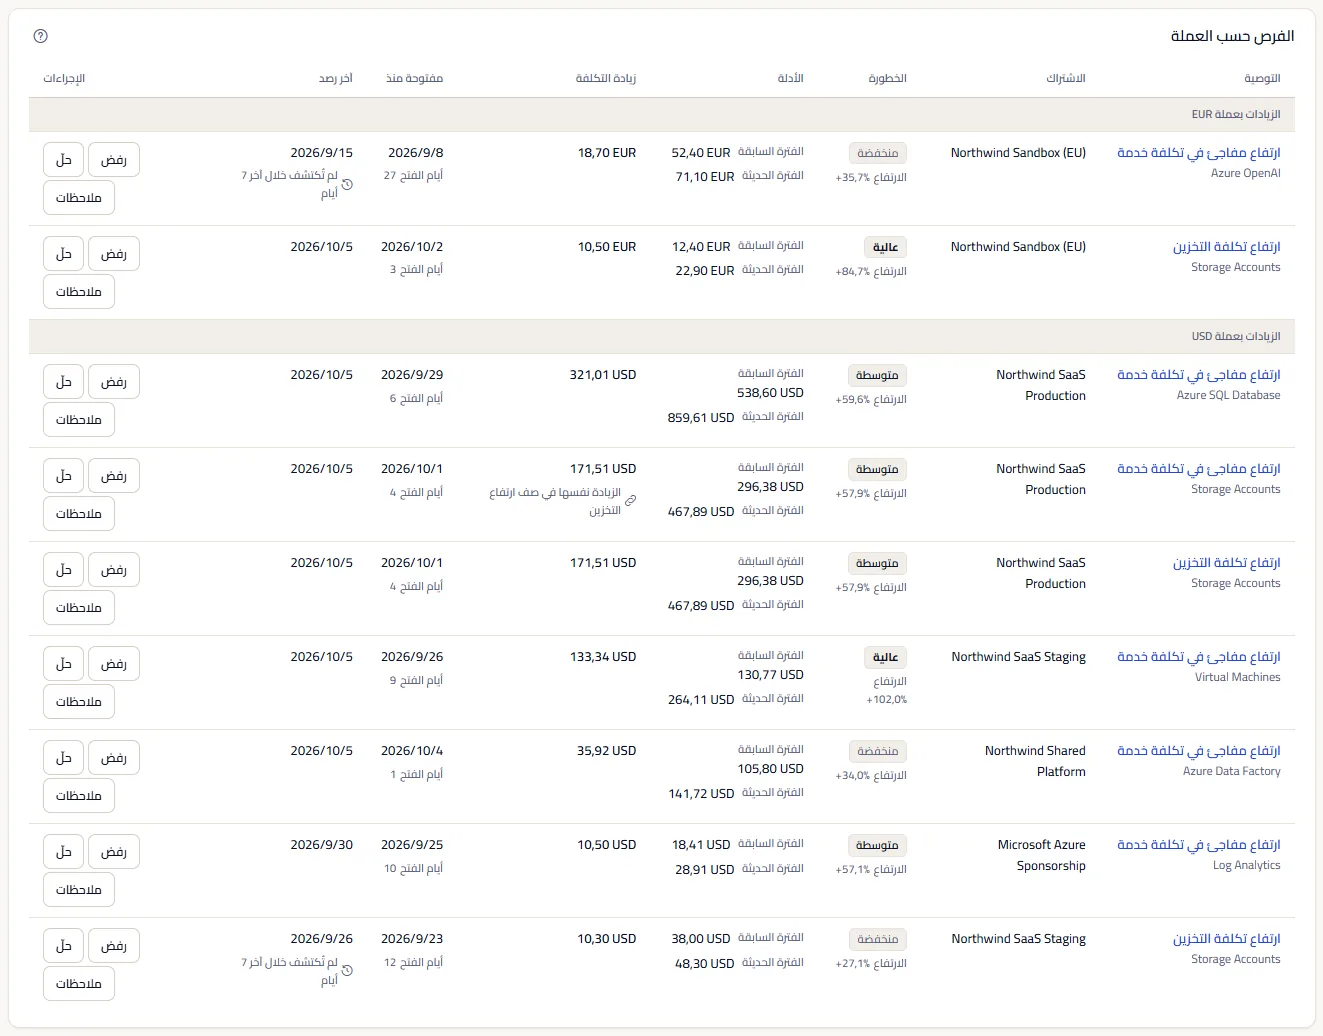Click the 321,01 USD cost increase value
This screenshot has height=1036, width=1323.
point(603,375)
